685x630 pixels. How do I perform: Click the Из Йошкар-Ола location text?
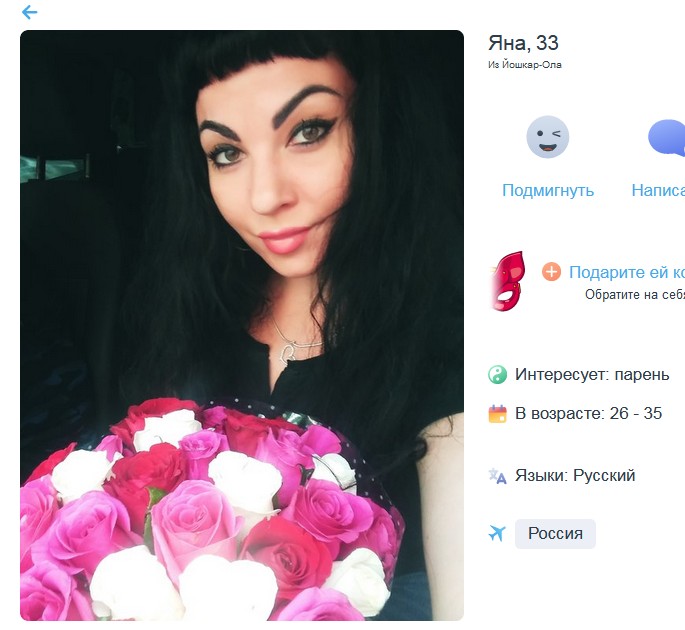(525, 65)
